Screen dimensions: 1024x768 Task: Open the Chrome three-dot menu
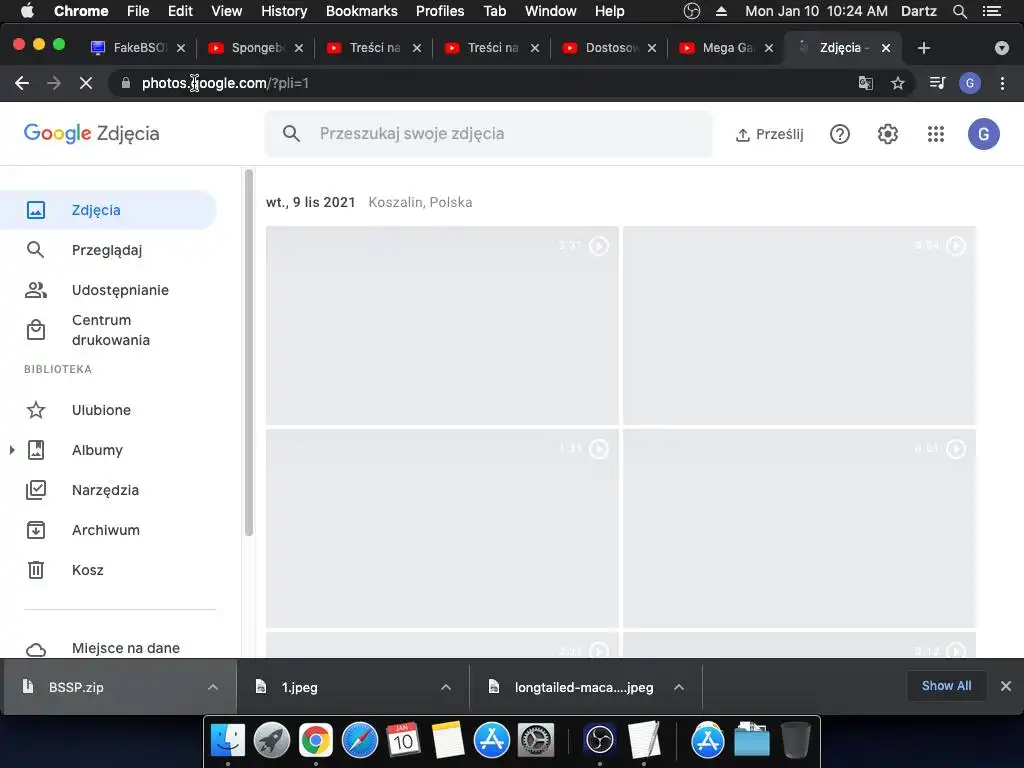coord(1002,83)
